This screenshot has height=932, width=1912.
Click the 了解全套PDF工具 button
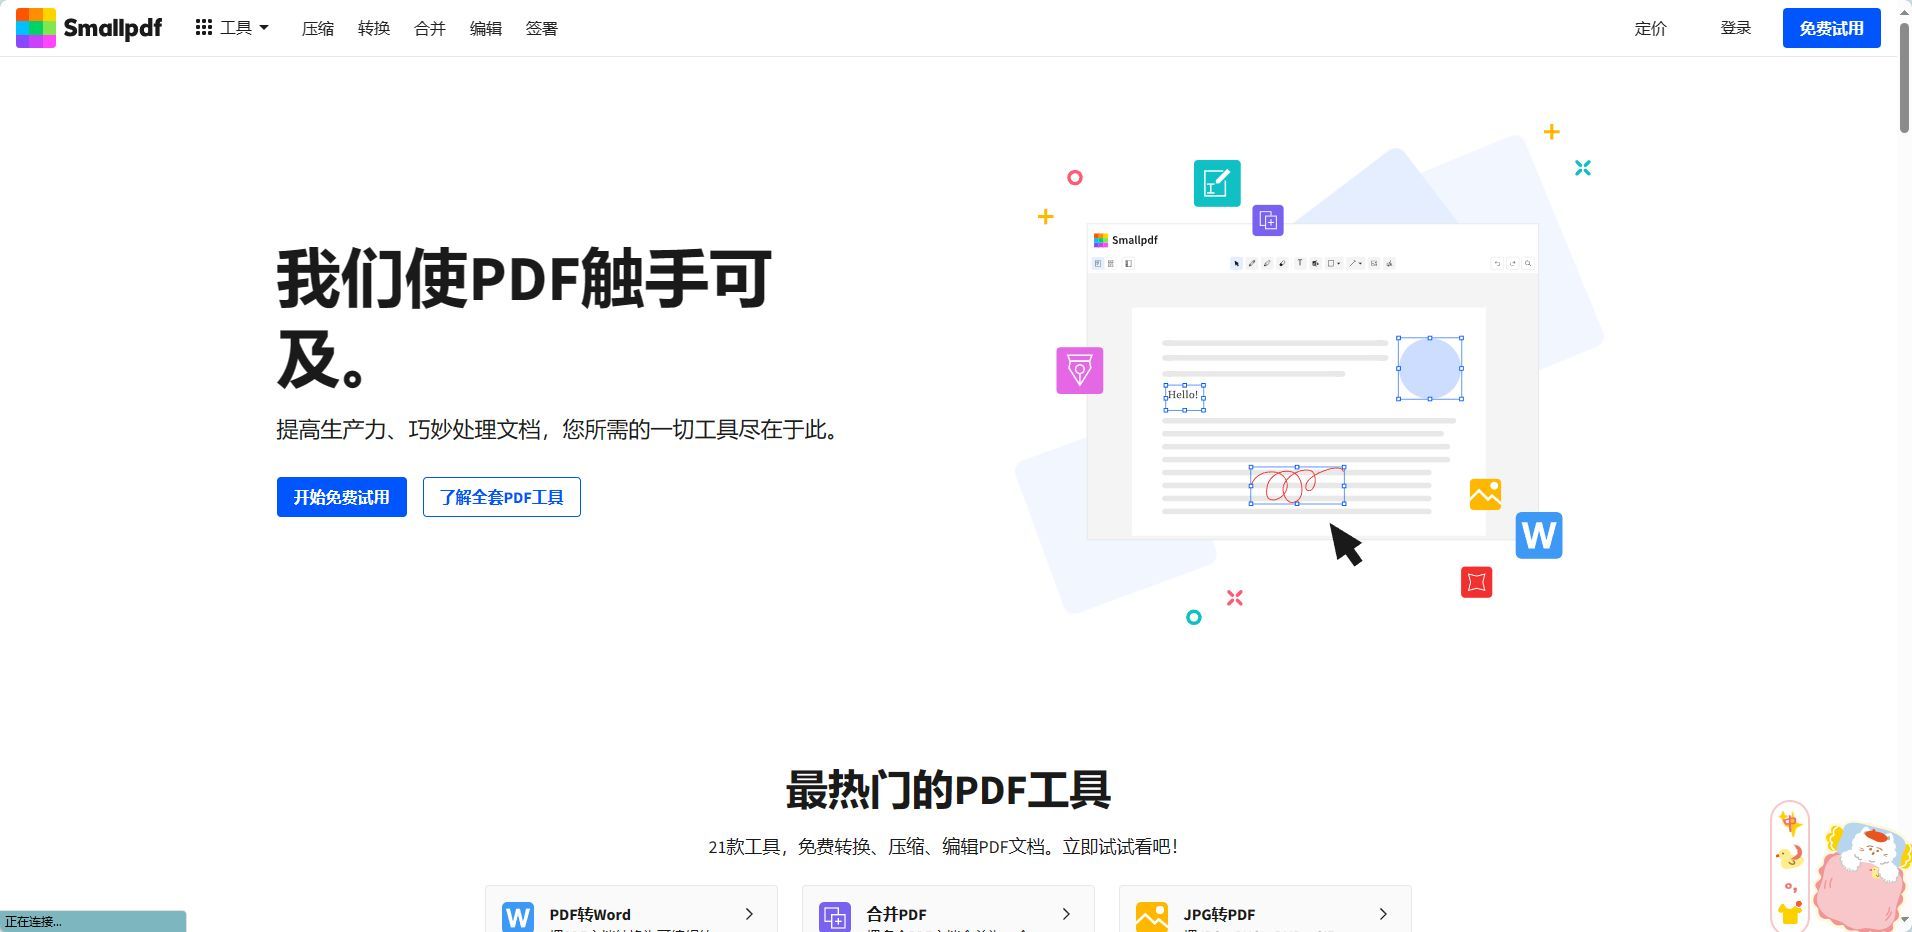(502, 497)
